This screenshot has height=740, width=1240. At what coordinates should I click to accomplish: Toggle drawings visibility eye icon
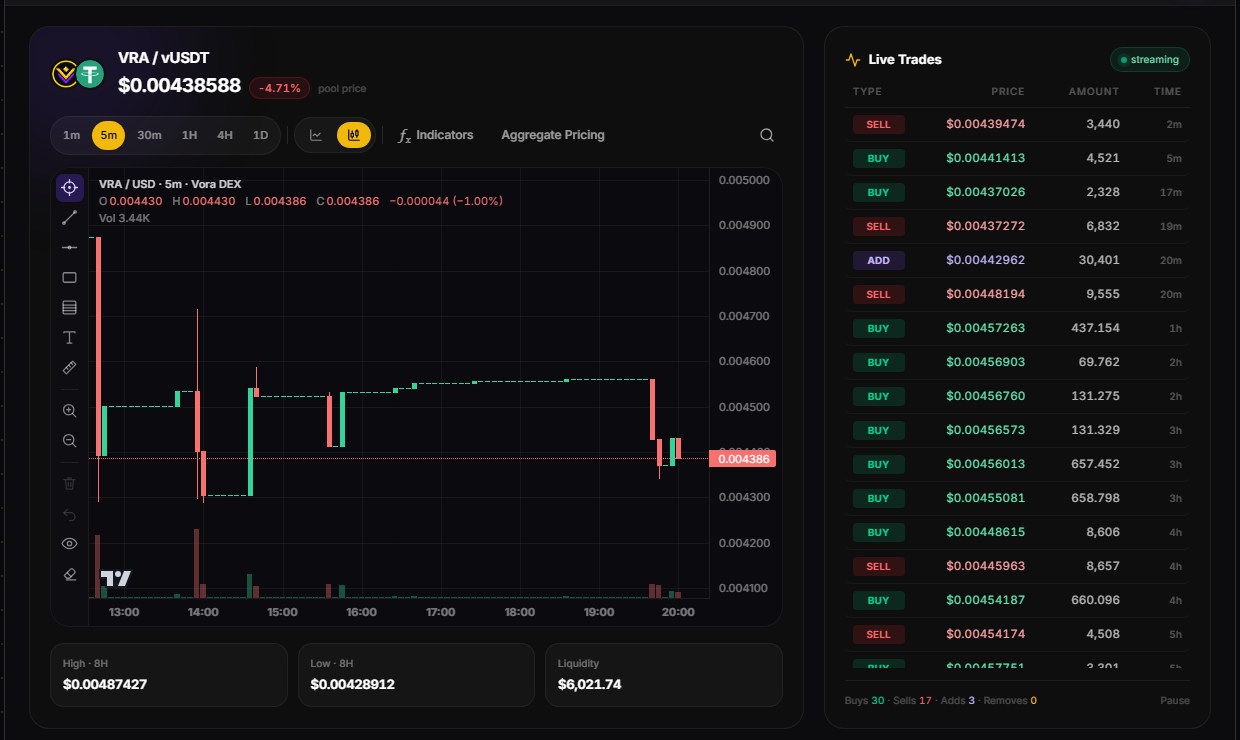click(x=70, y=544)
